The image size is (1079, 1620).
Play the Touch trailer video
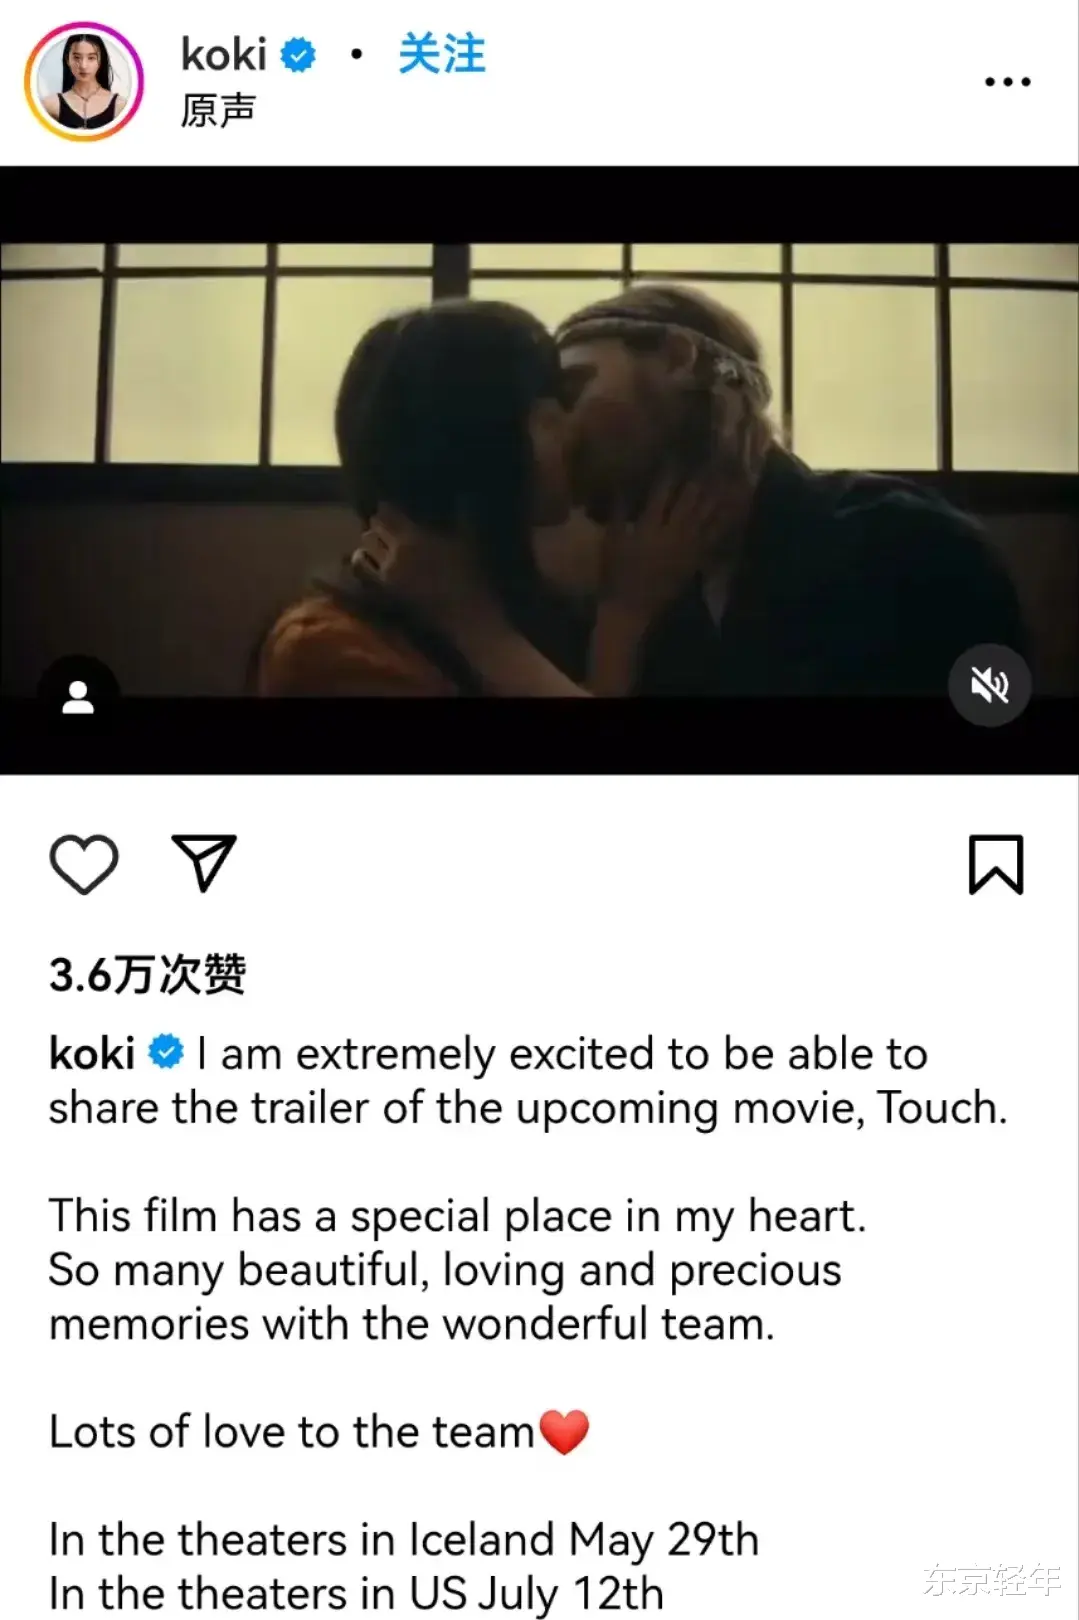(x=539, y=470)
